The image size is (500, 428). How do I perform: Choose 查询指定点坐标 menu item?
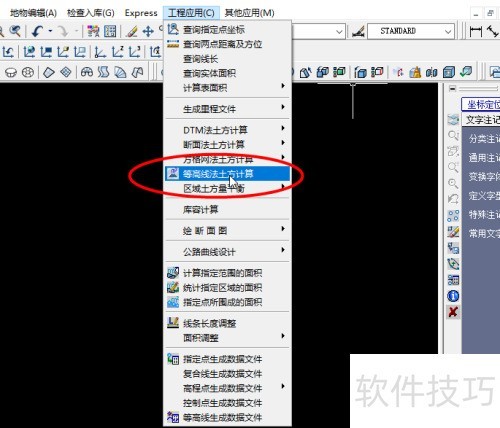(228, 30)
